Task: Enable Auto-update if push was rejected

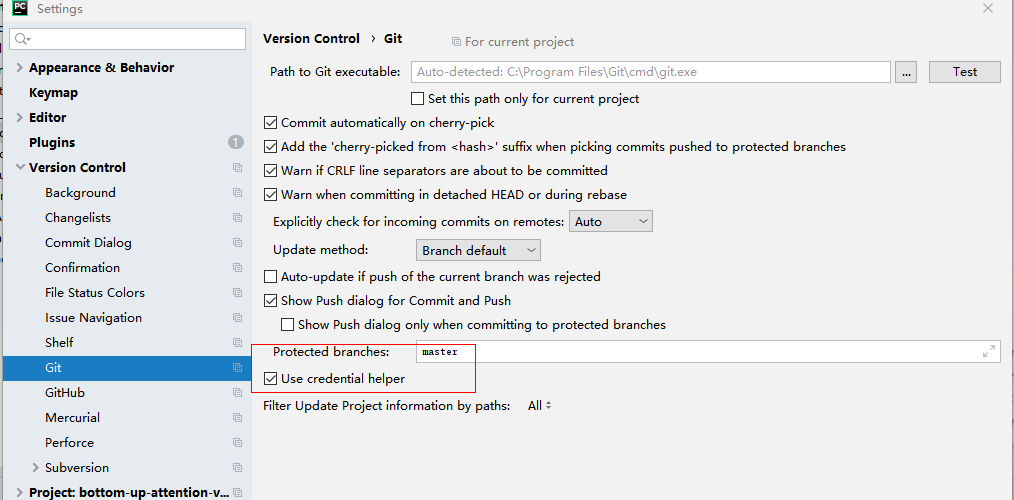Action: pyautogui.click(x=270, y=276)
